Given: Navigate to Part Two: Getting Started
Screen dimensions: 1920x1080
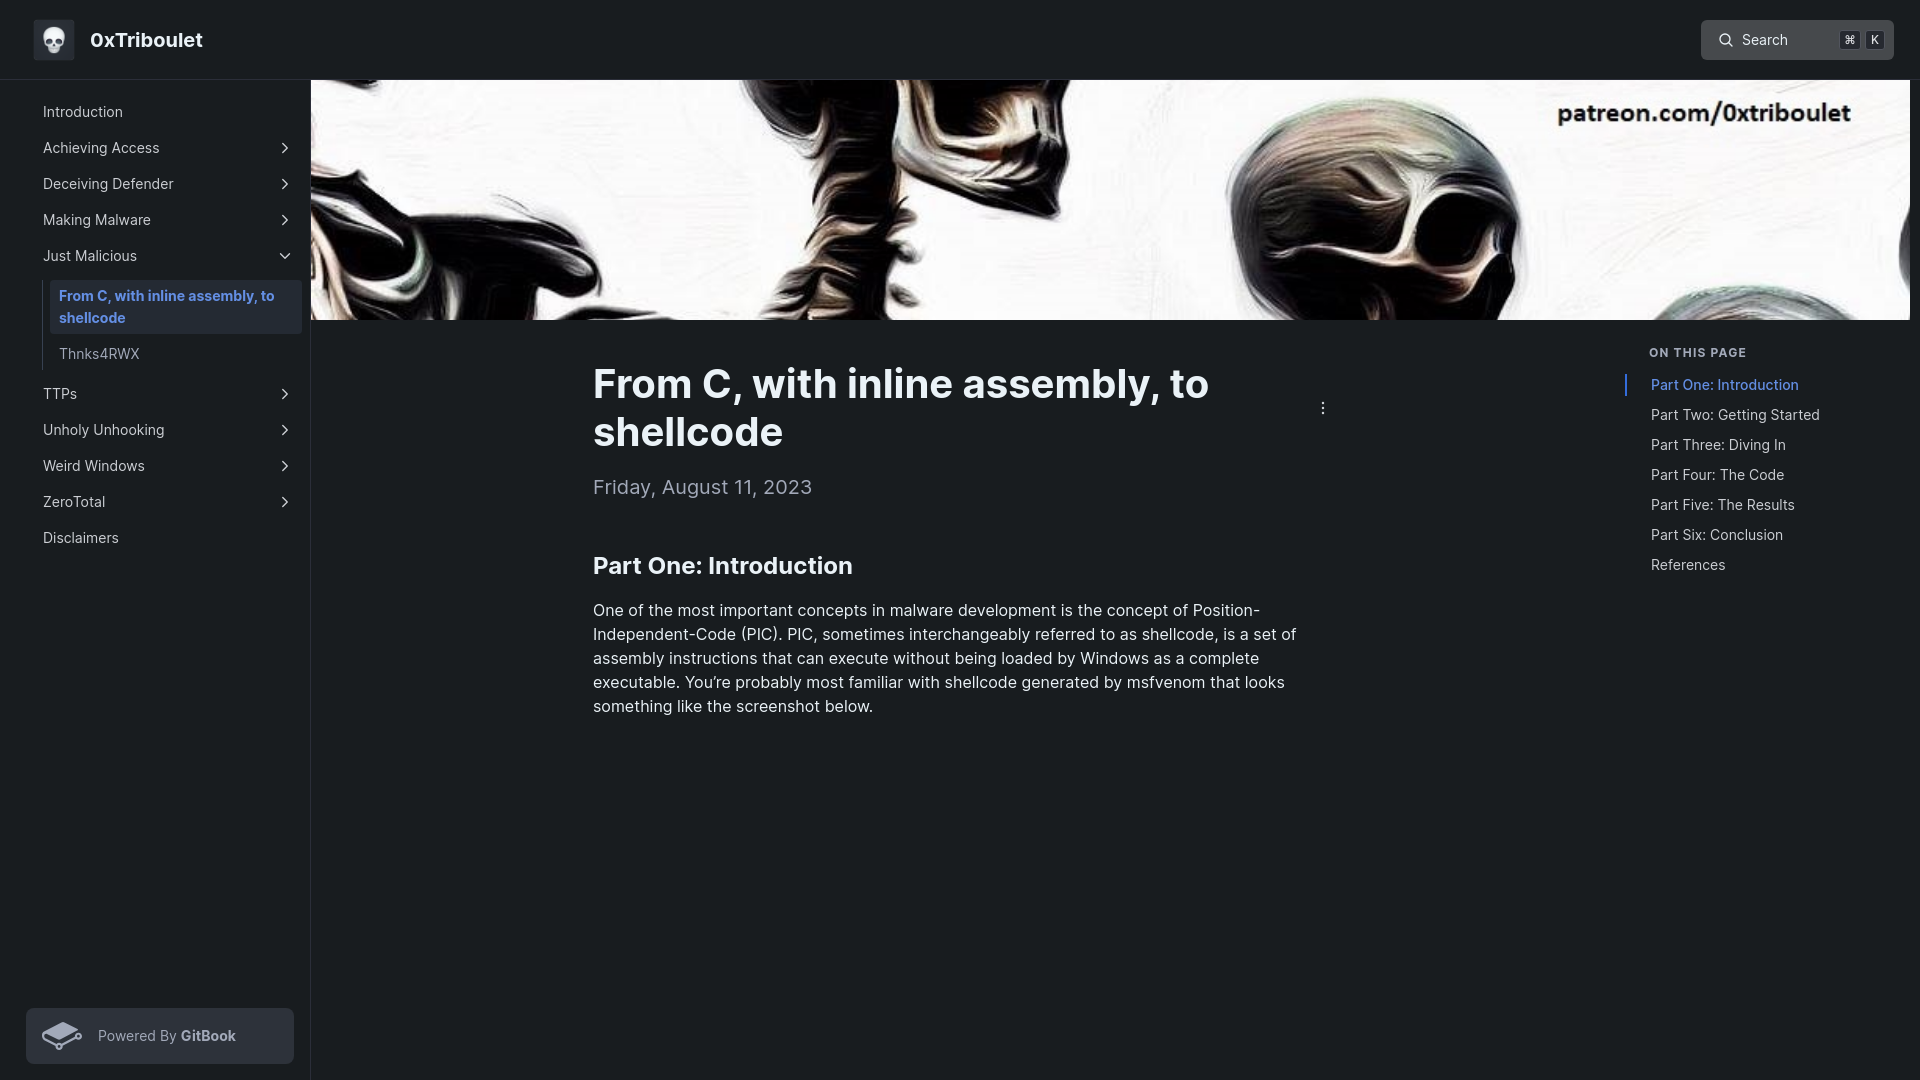Looking at the screenshot, I should click(1735, 414).
